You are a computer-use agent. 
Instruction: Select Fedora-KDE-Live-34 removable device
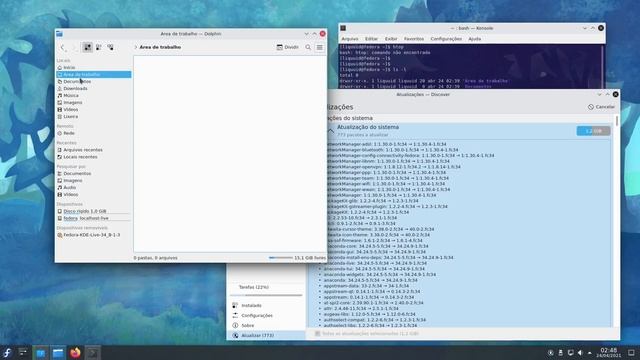coord(93,235)
